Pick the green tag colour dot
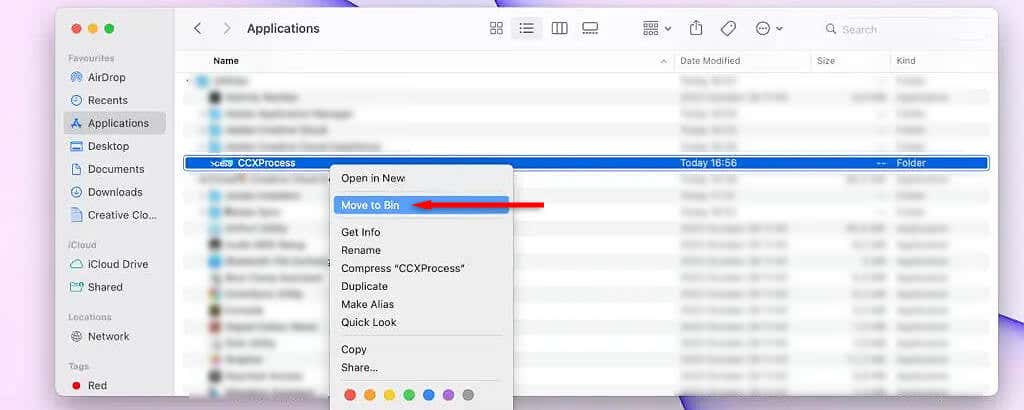Image resolution: width=1024 pixels, height=410 pixels. coord(409,395)
